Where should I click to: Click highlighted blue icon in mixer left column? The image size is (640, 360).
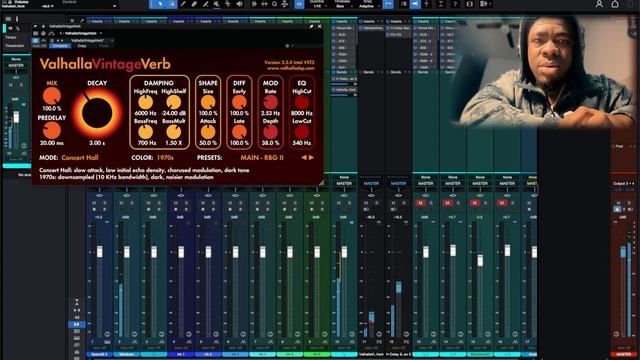(76, 324)
